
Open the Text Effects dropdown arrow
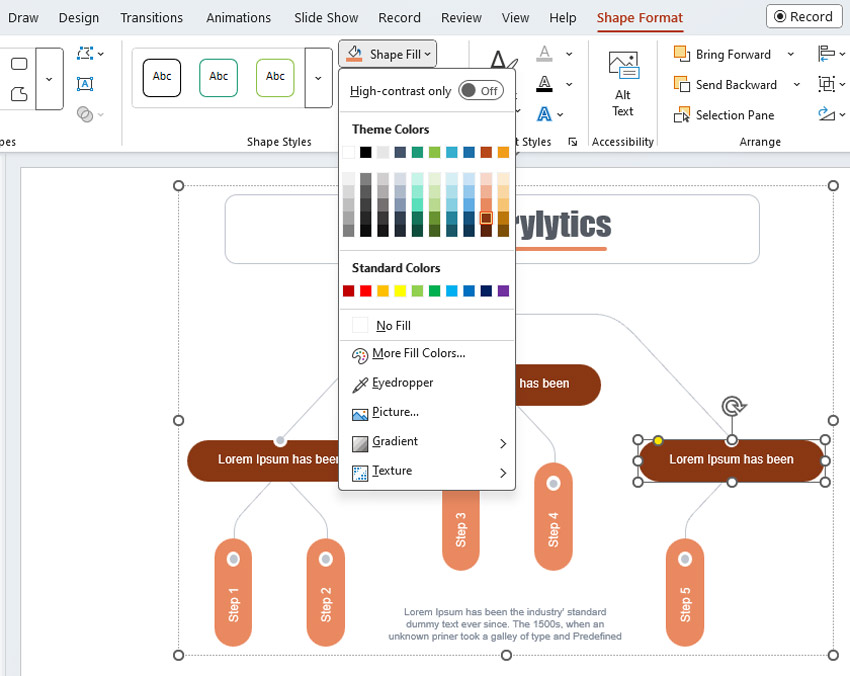[x=560, y=114]
